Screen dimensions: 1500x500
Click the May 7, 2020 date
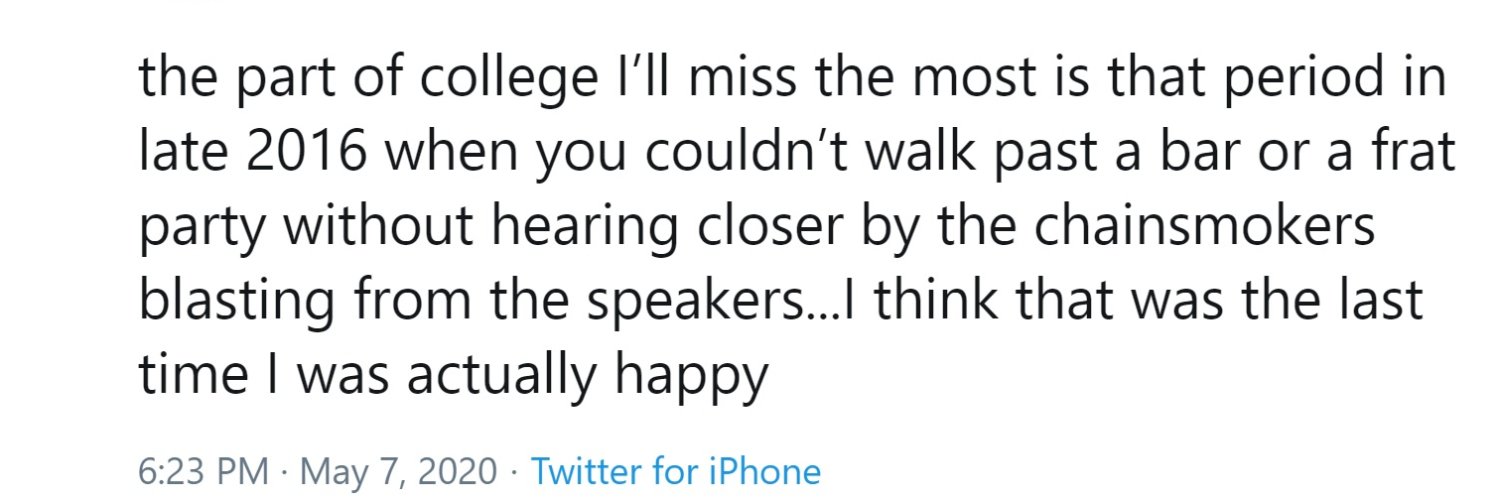click(398, 472)
